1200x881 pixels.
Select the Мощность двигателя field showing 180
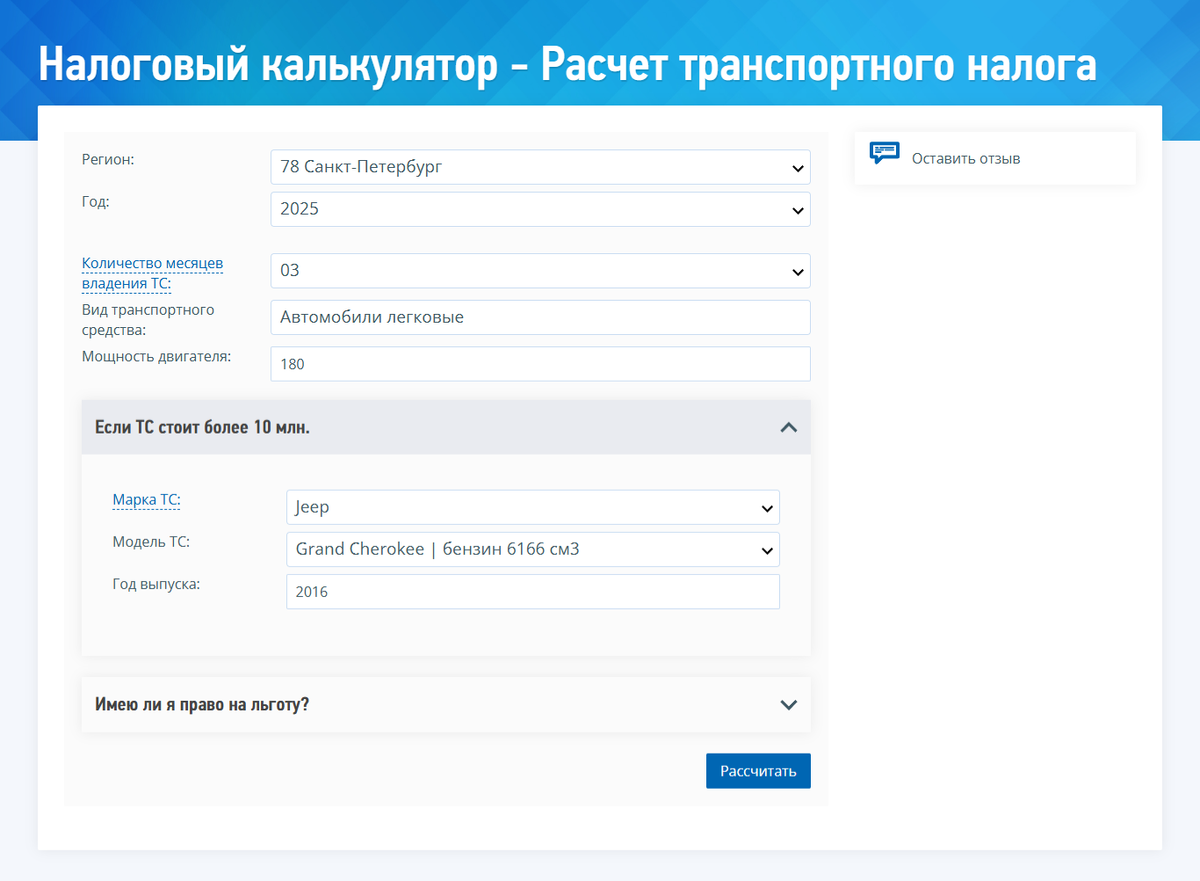[540, 363]
